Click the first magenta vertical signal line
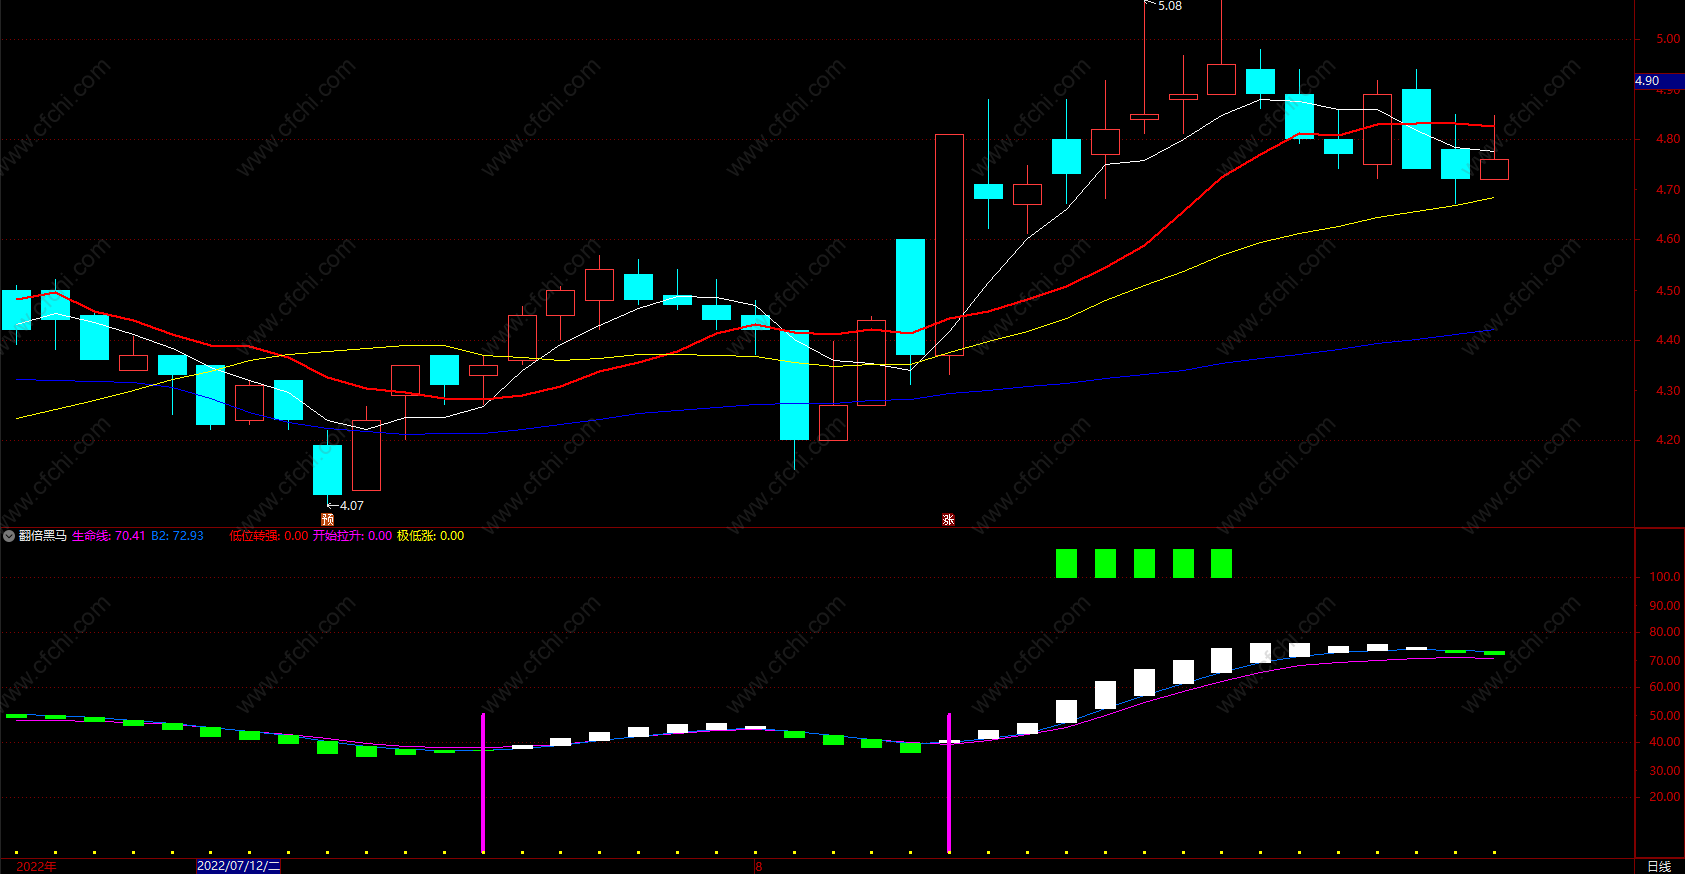1685x874 pixels. (483, 782)
